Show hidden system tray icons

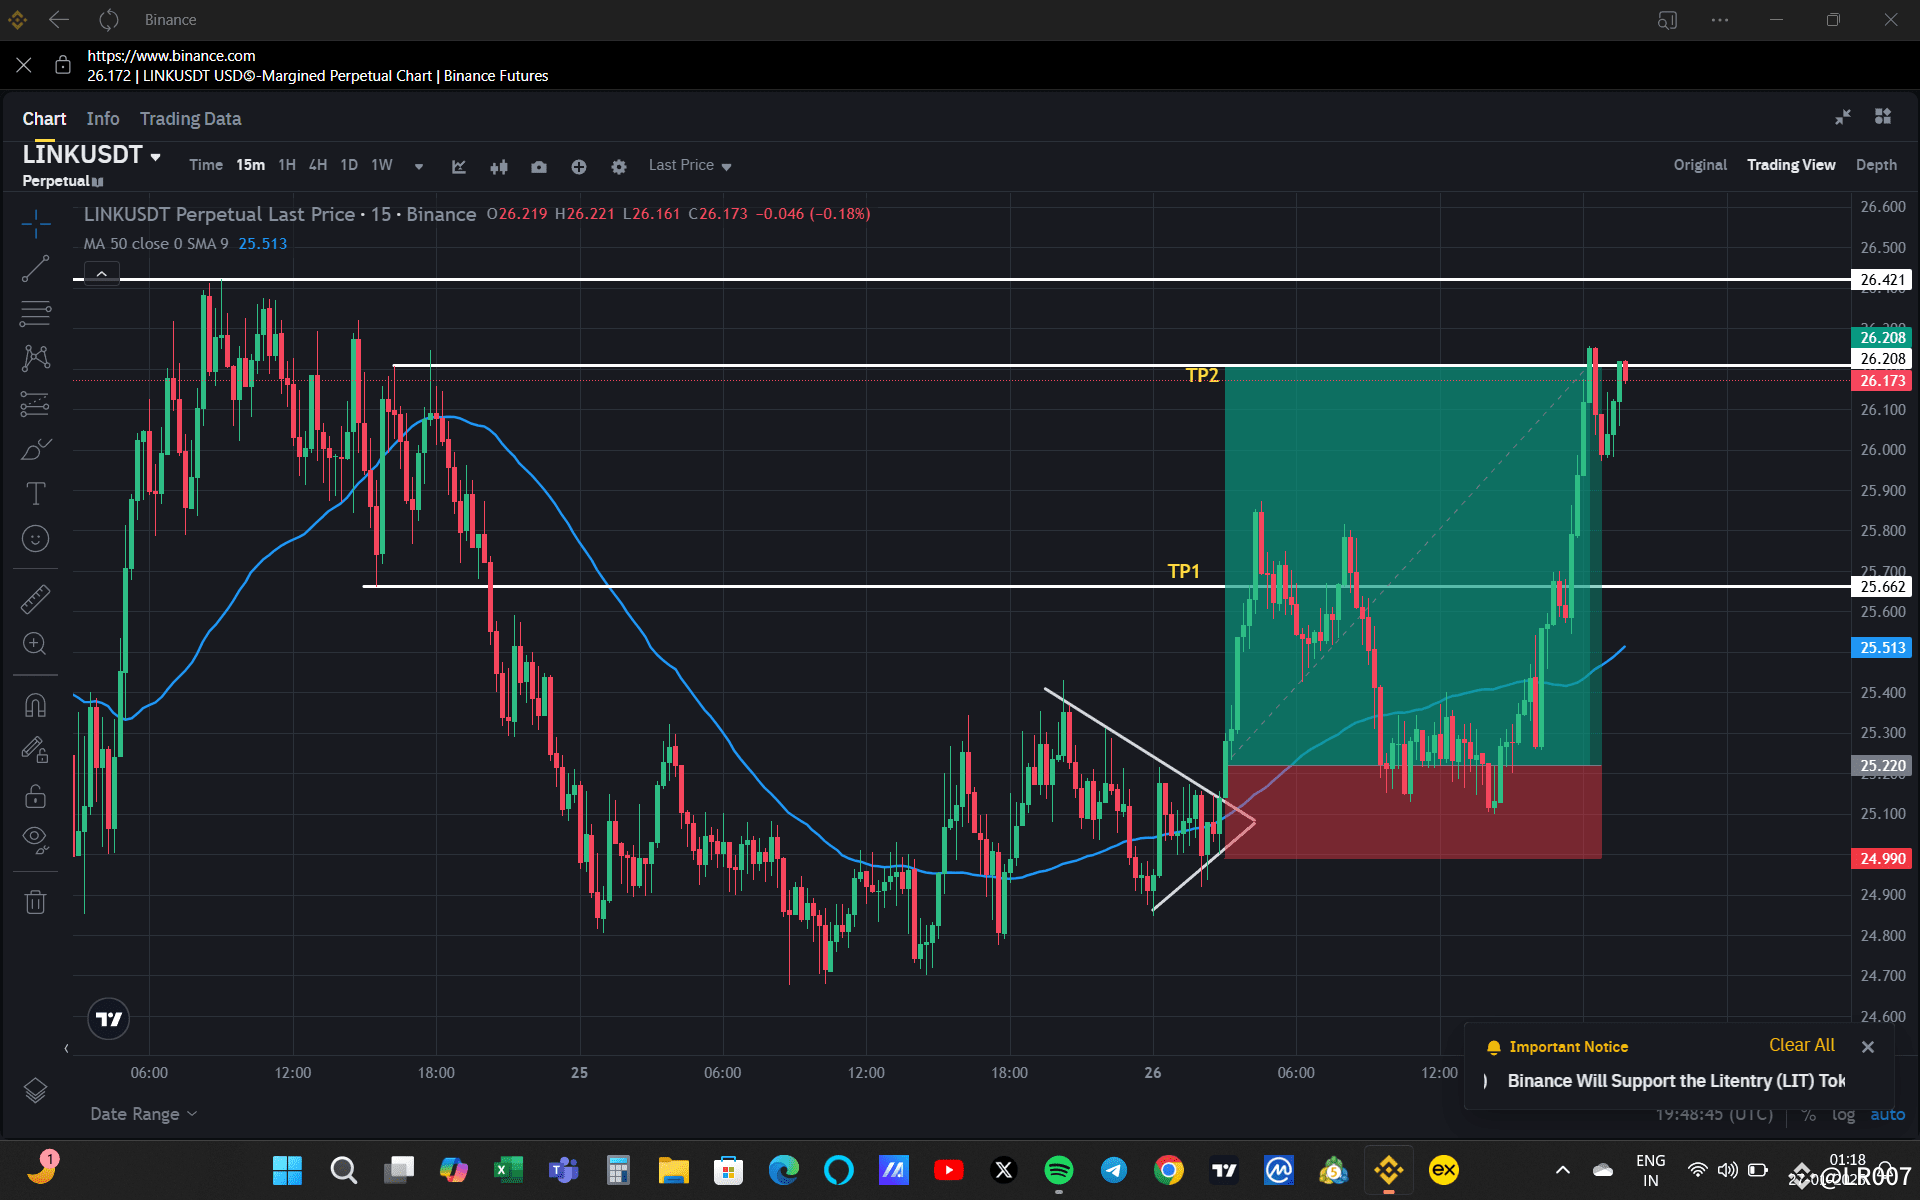[1562, 1170]
